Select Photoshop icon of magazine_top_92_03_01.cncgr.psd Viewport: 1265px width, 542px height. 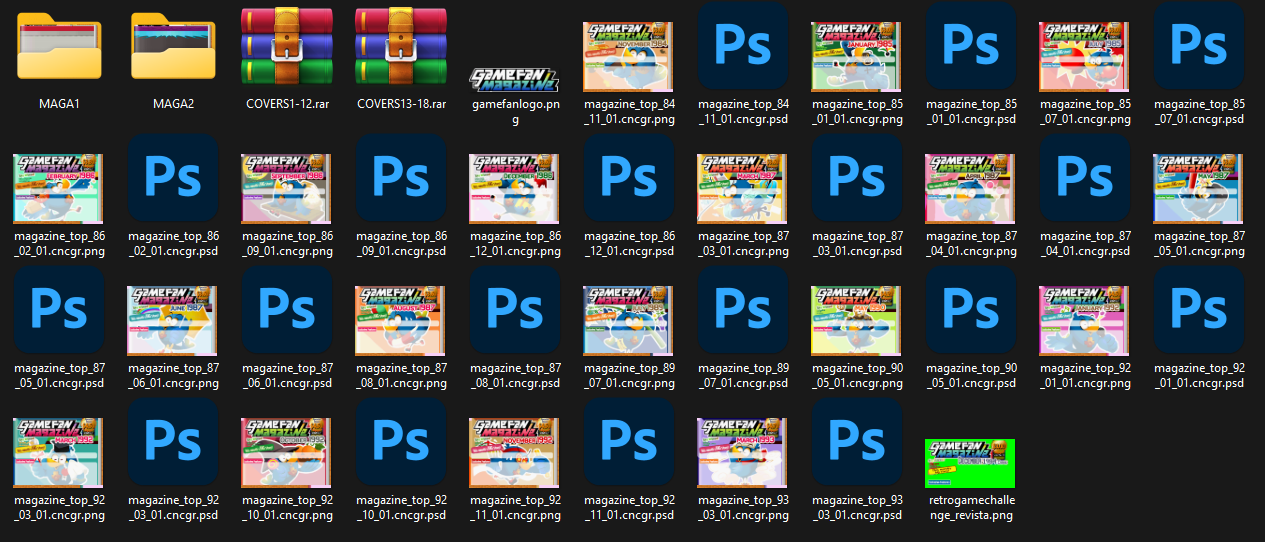(173, 442)
